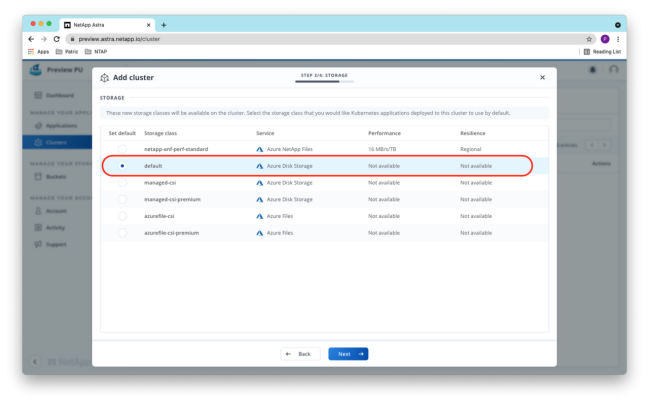650x405 pixels.
Task: Close the Add cluster dialog
Action: tap(542, 77)
